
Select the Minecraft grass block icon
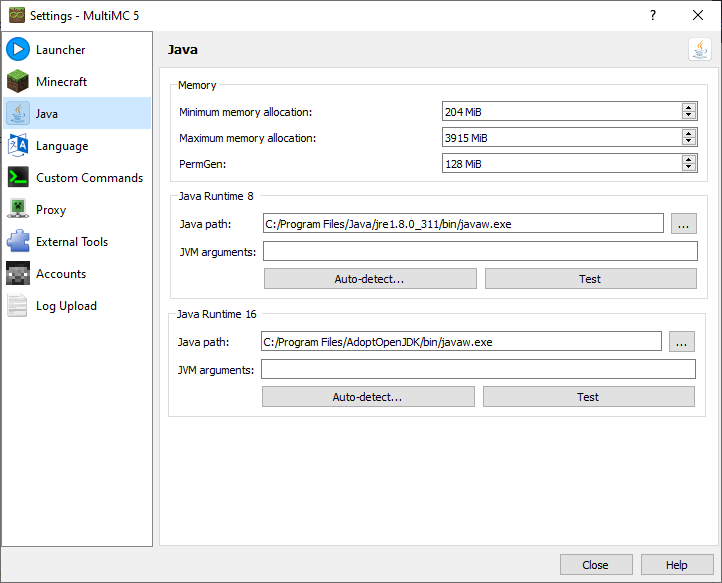pos(18,82)
